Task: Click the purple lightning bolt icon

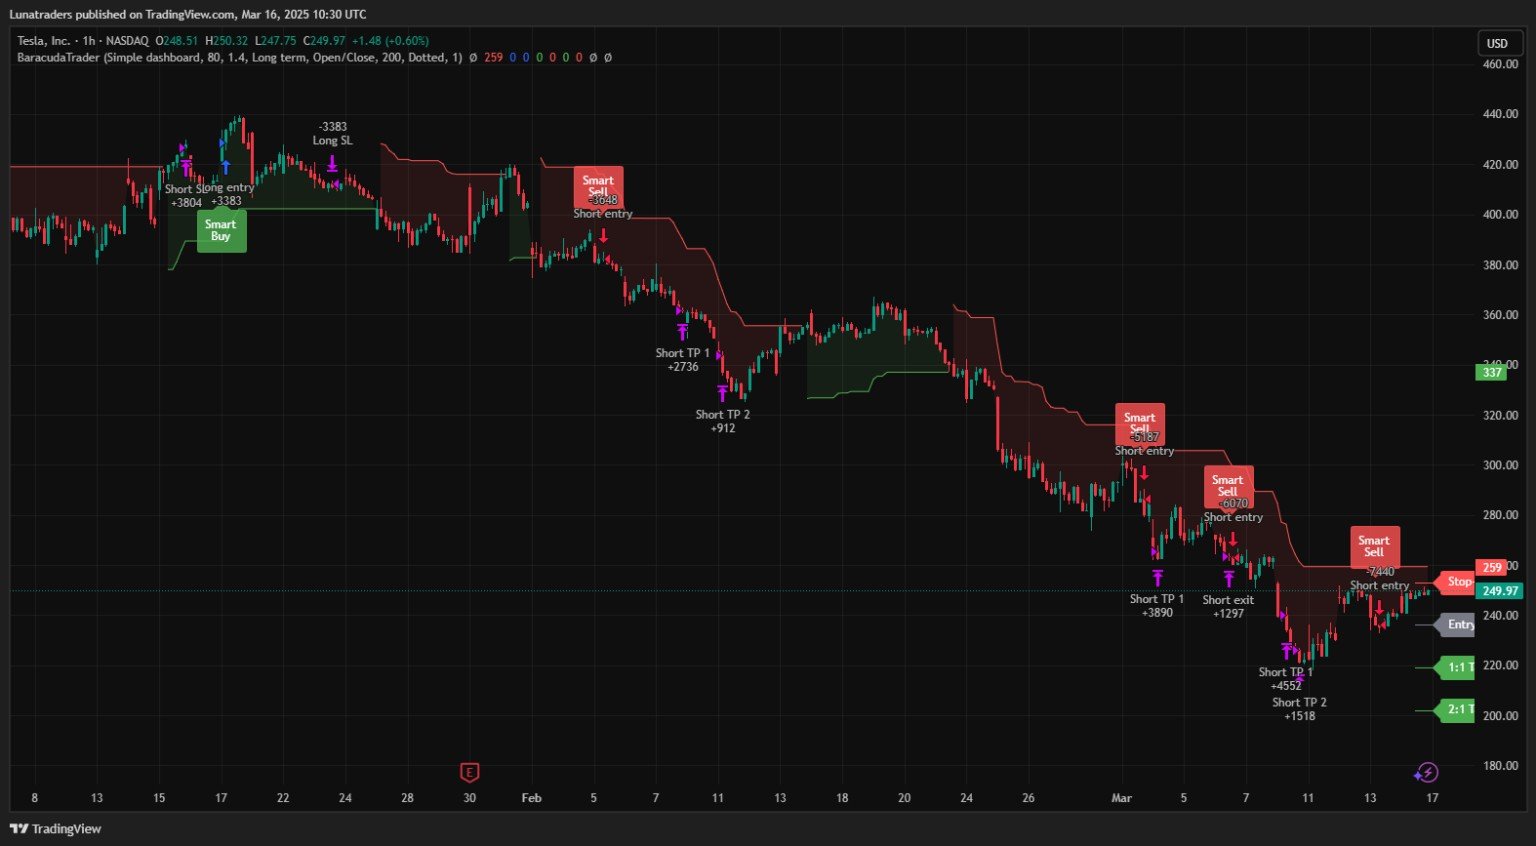Action: pos(1427,772)
